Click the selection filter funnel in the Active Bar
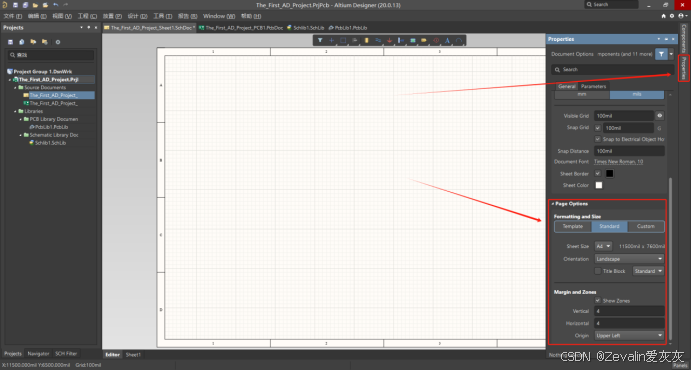The width and height of the screenshot is (692, 371). [x=320, y=41]
